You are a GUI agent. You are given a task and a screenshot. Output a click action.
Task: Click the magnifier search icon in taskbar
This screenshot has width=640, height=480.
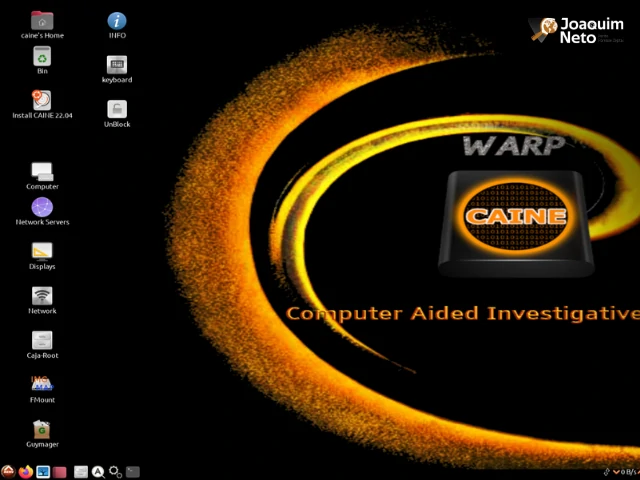[98, 472]
